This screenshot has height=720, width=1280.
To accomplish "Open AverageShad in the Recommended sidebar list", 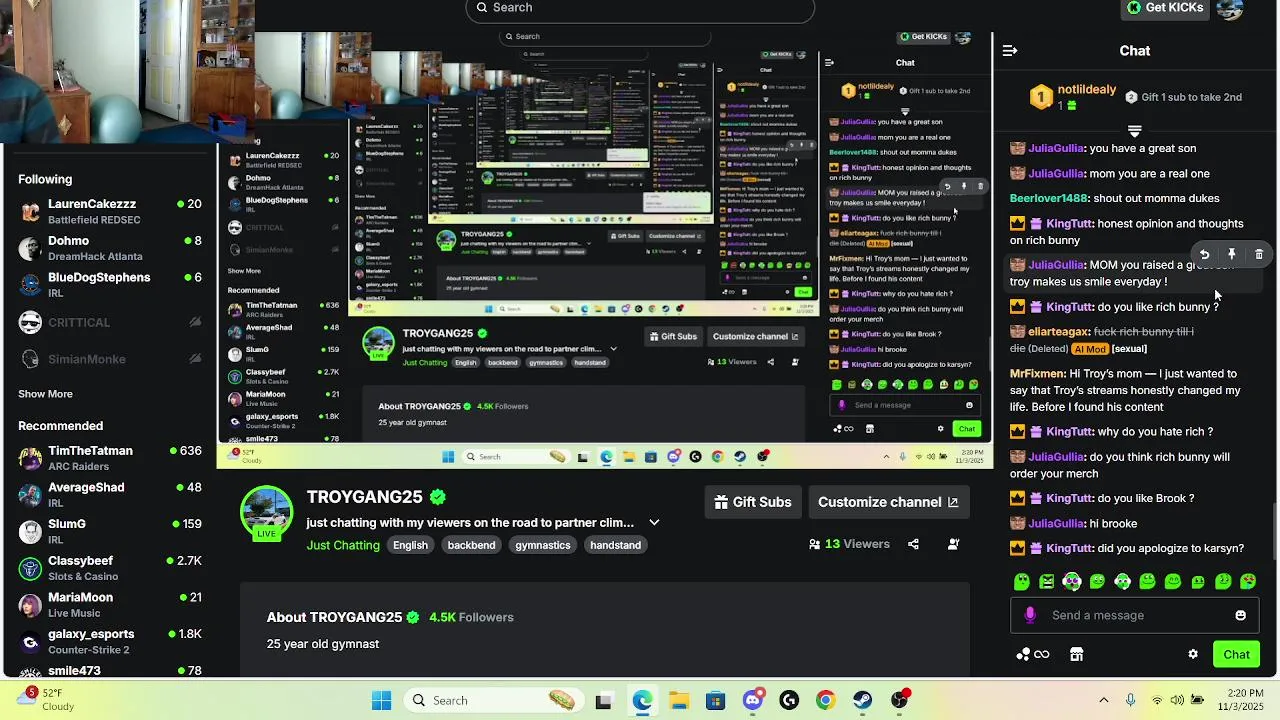I will (x=110, y=495).
